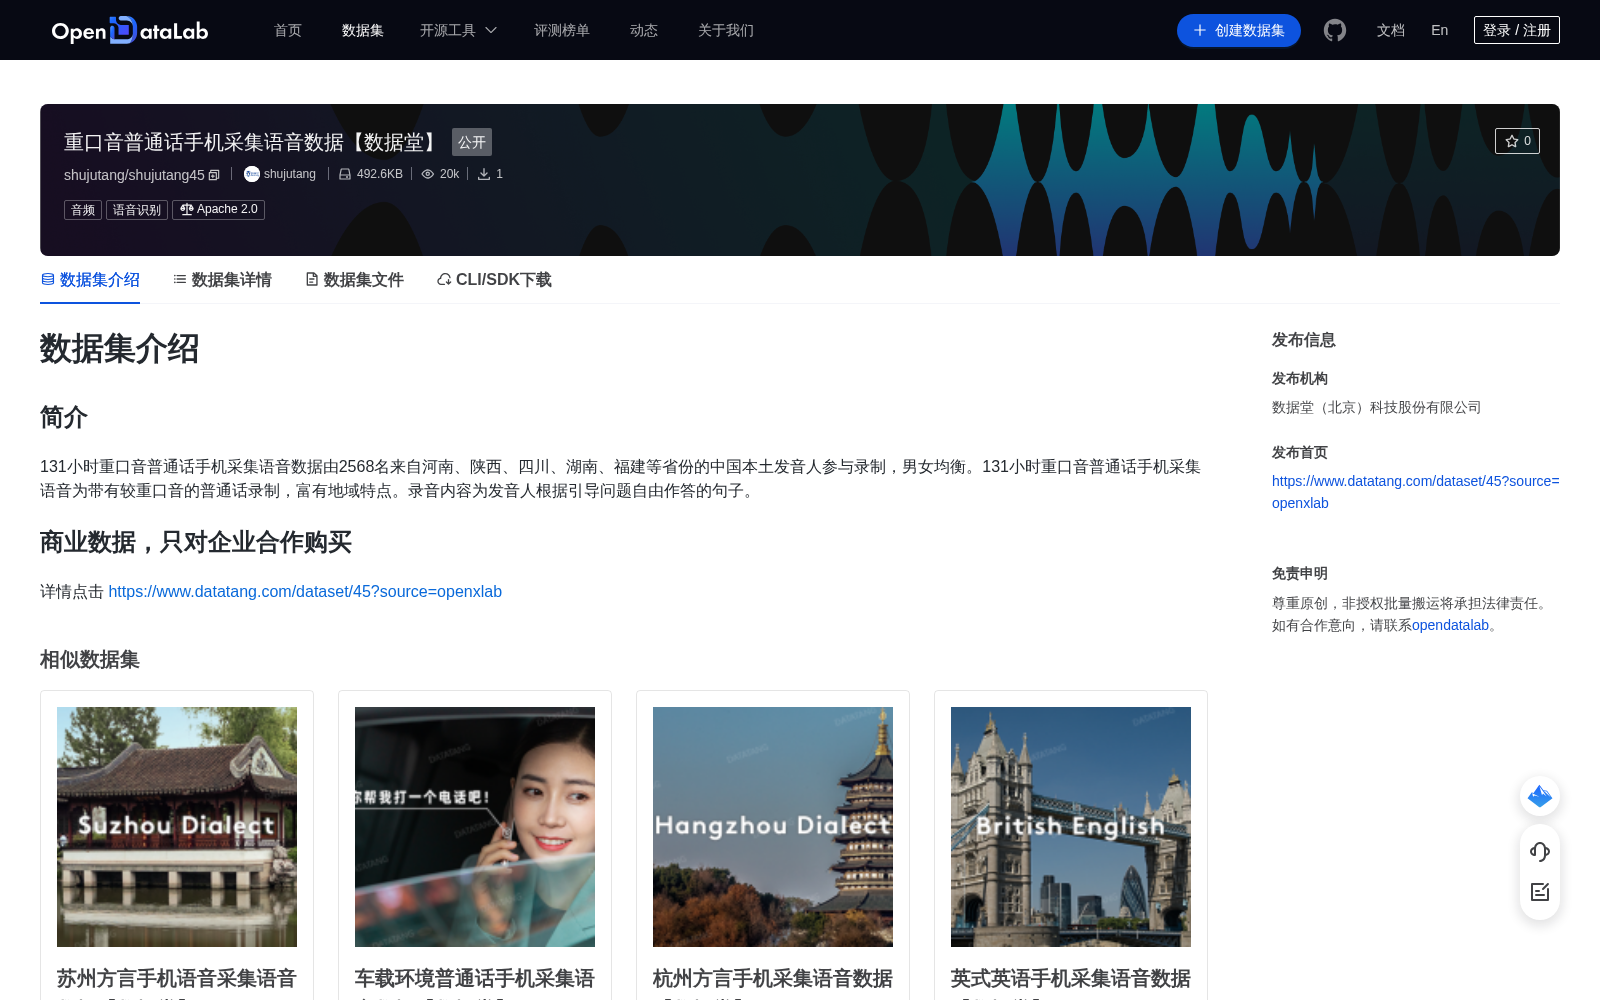The image size is (1600, 1000).
Task: Click the Apache 2.0 license tag
Action: coord(218,209)
